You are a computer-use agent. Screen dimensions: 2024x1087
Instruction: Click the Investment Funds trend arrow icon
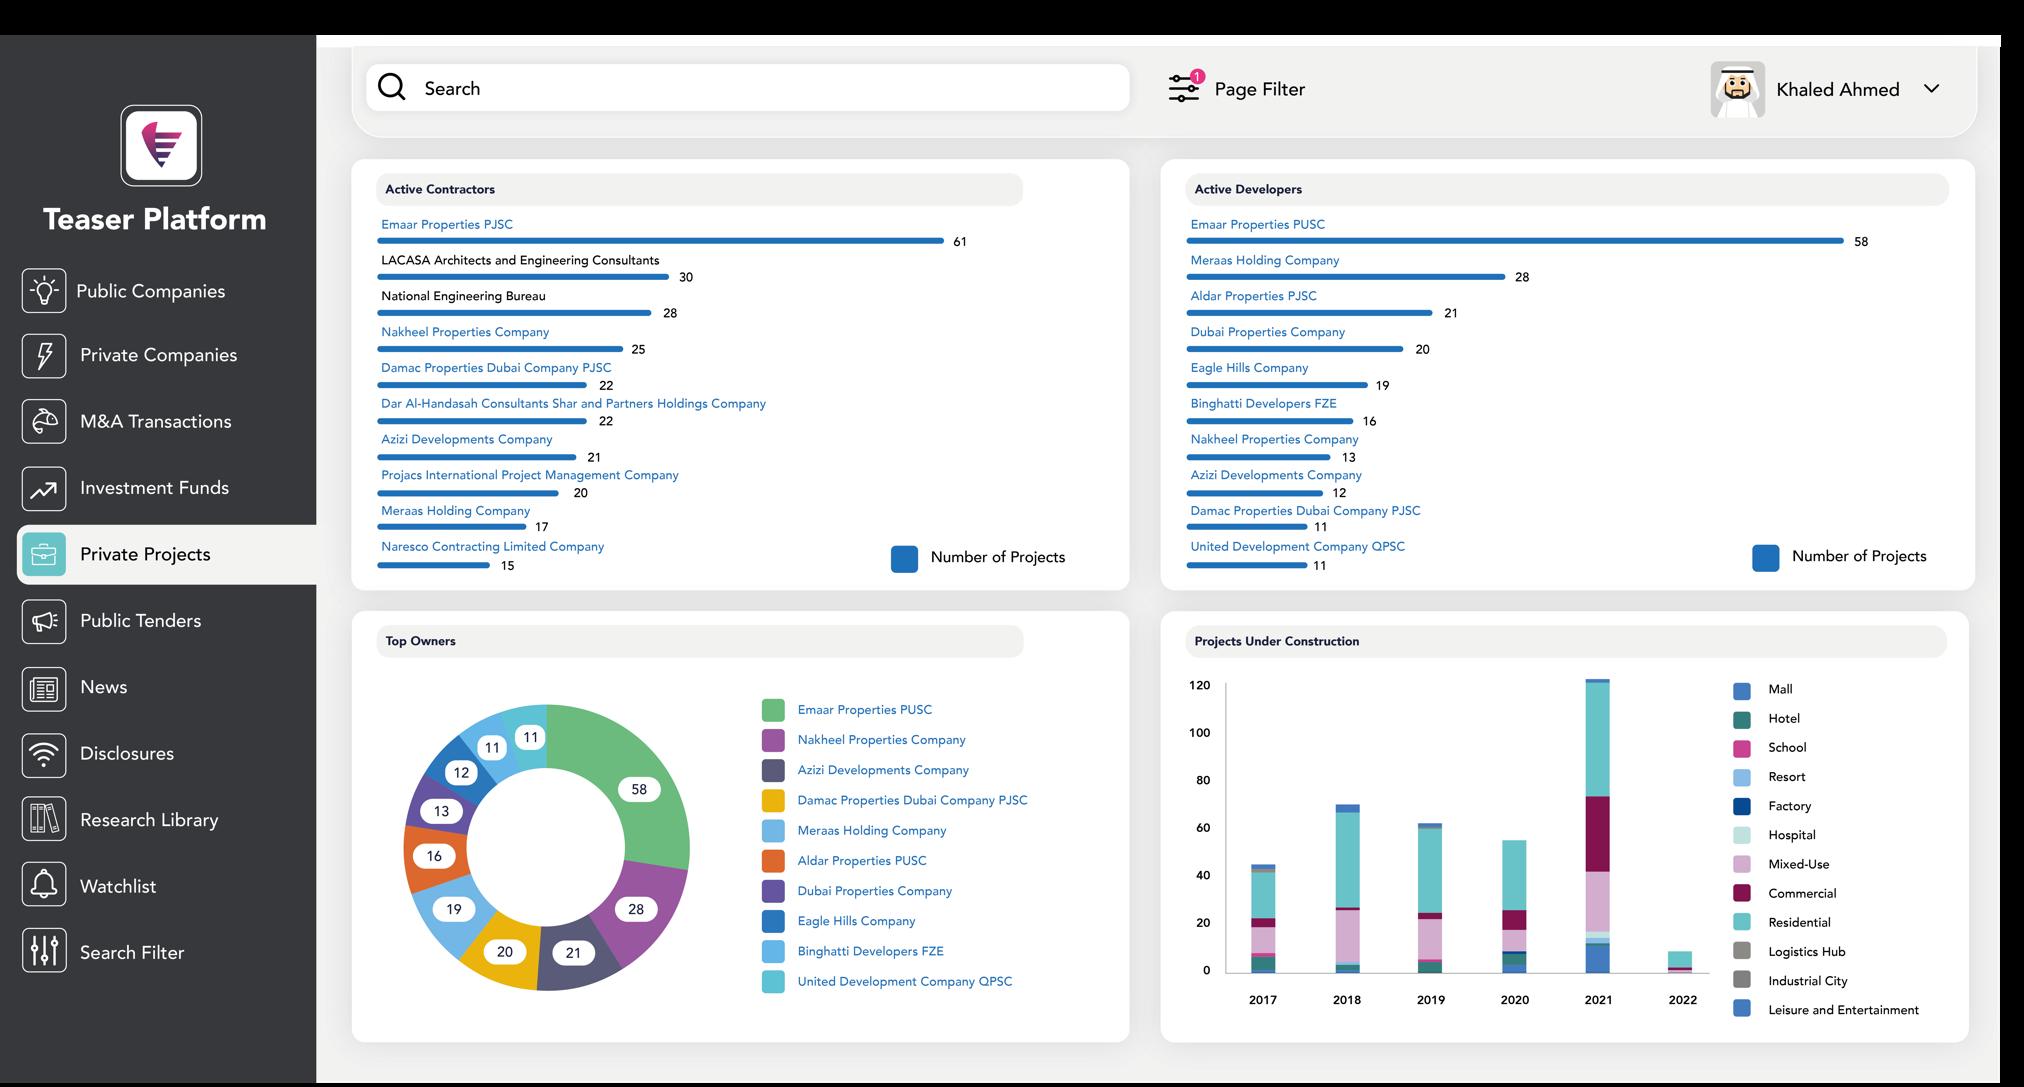click(44, 489)
